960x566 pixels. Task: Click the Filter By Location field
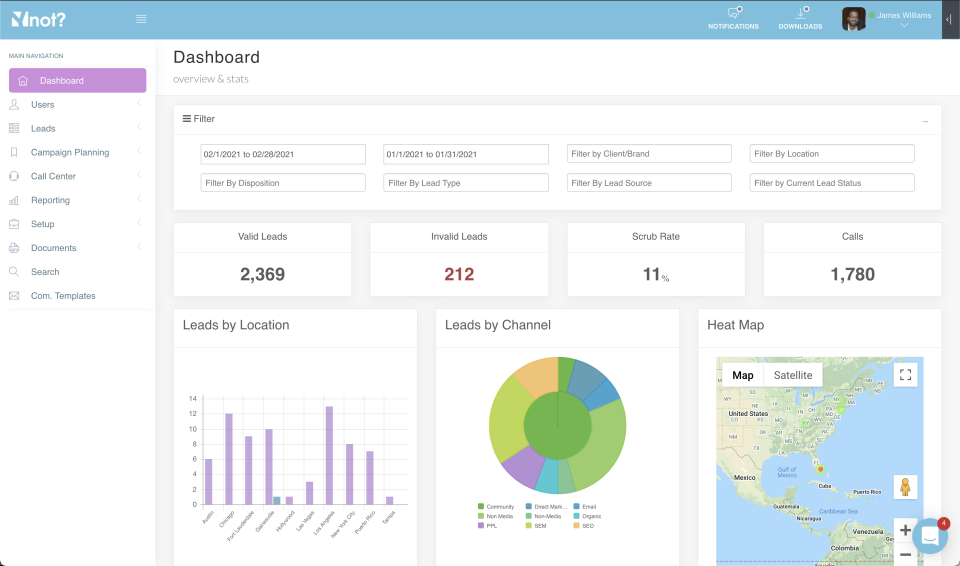[x=832, y=154]
